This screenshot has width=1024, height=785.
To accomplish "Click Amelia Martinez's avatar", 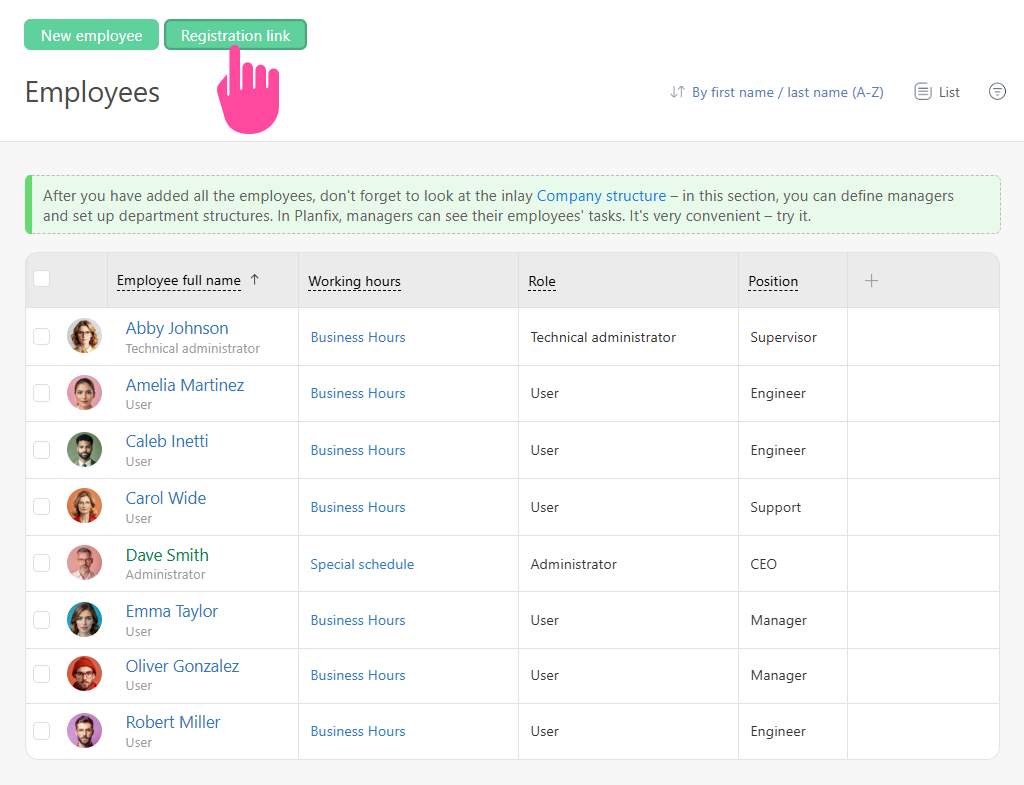I will click(x=84, y=392).
